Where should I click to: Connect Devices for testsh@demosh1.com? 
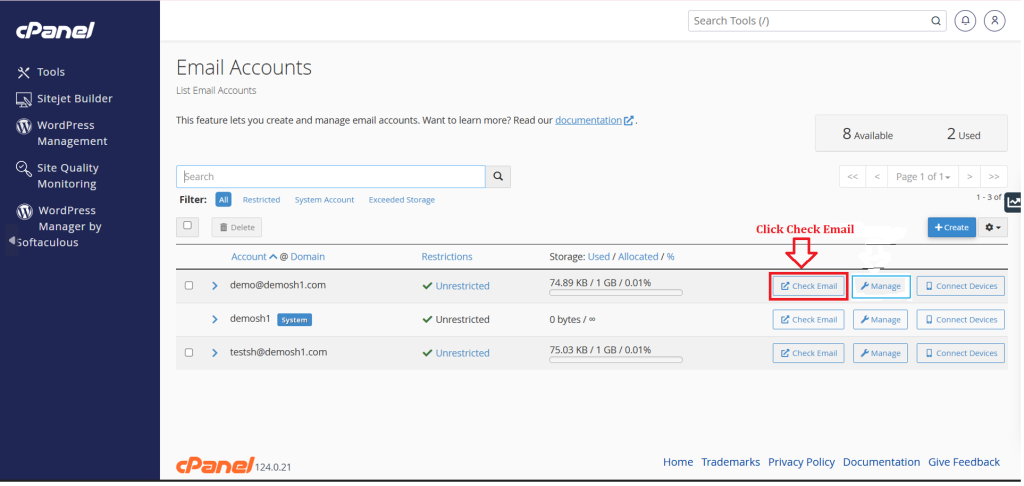click(x=961, y=353)
